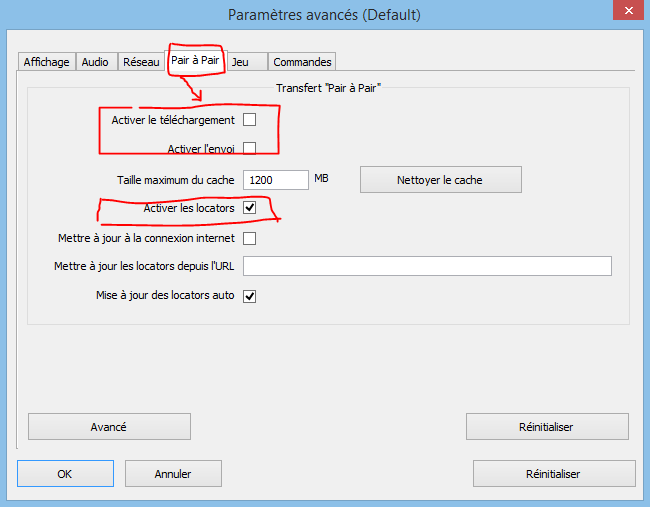Confirm with the OK button
This screenshot has width=650, height=507.
click(65, 473)
